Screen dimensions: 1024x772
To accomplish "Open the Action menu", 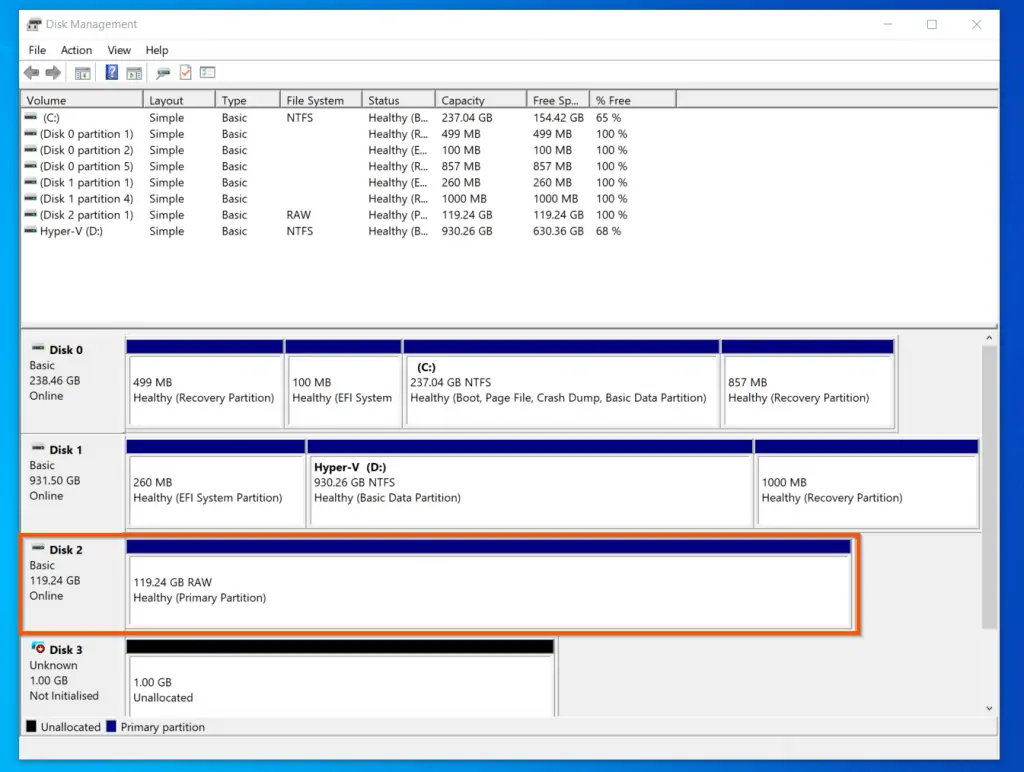I will (76, 50).
